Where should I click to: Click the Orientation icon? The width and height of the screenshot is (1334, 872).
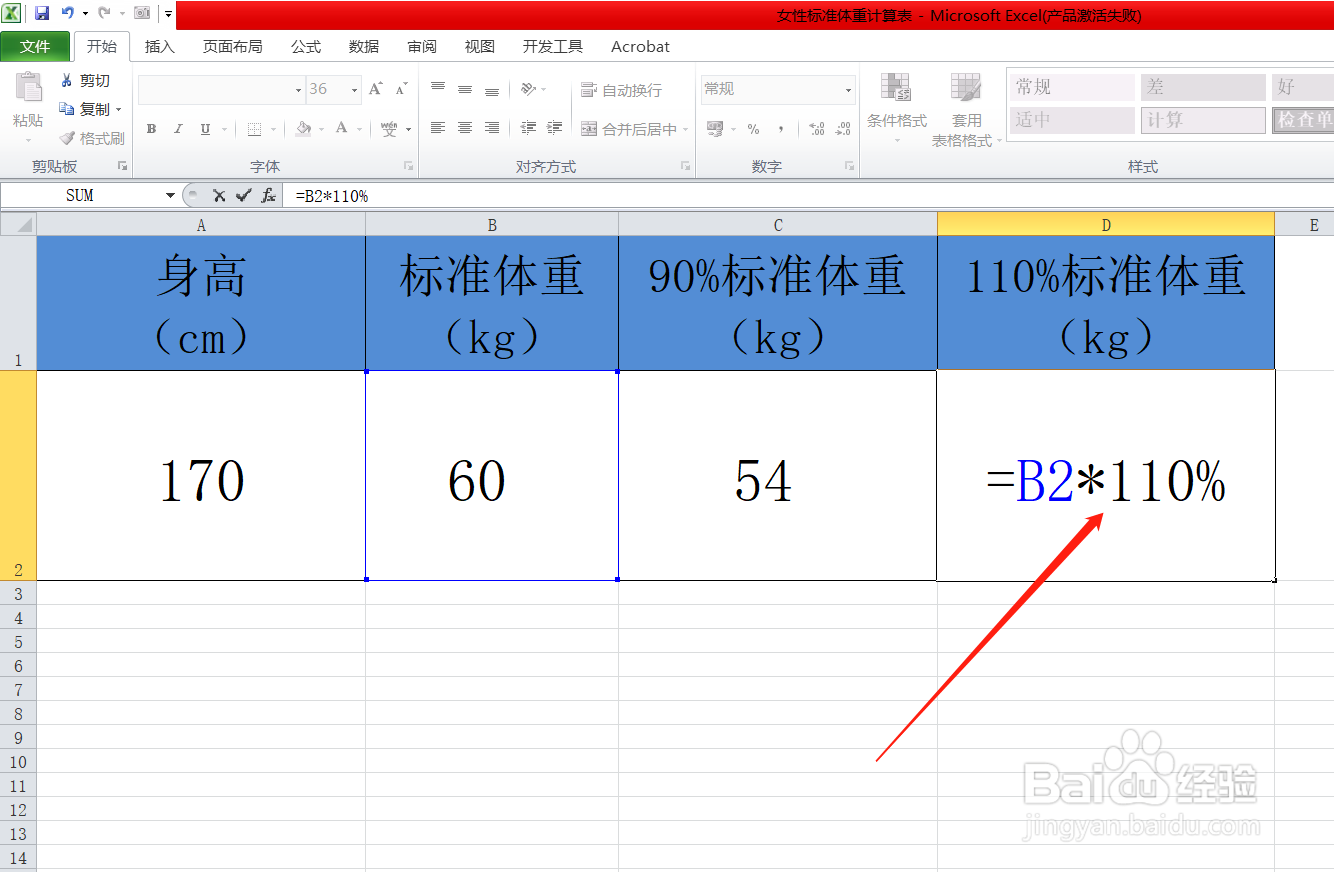528,89
